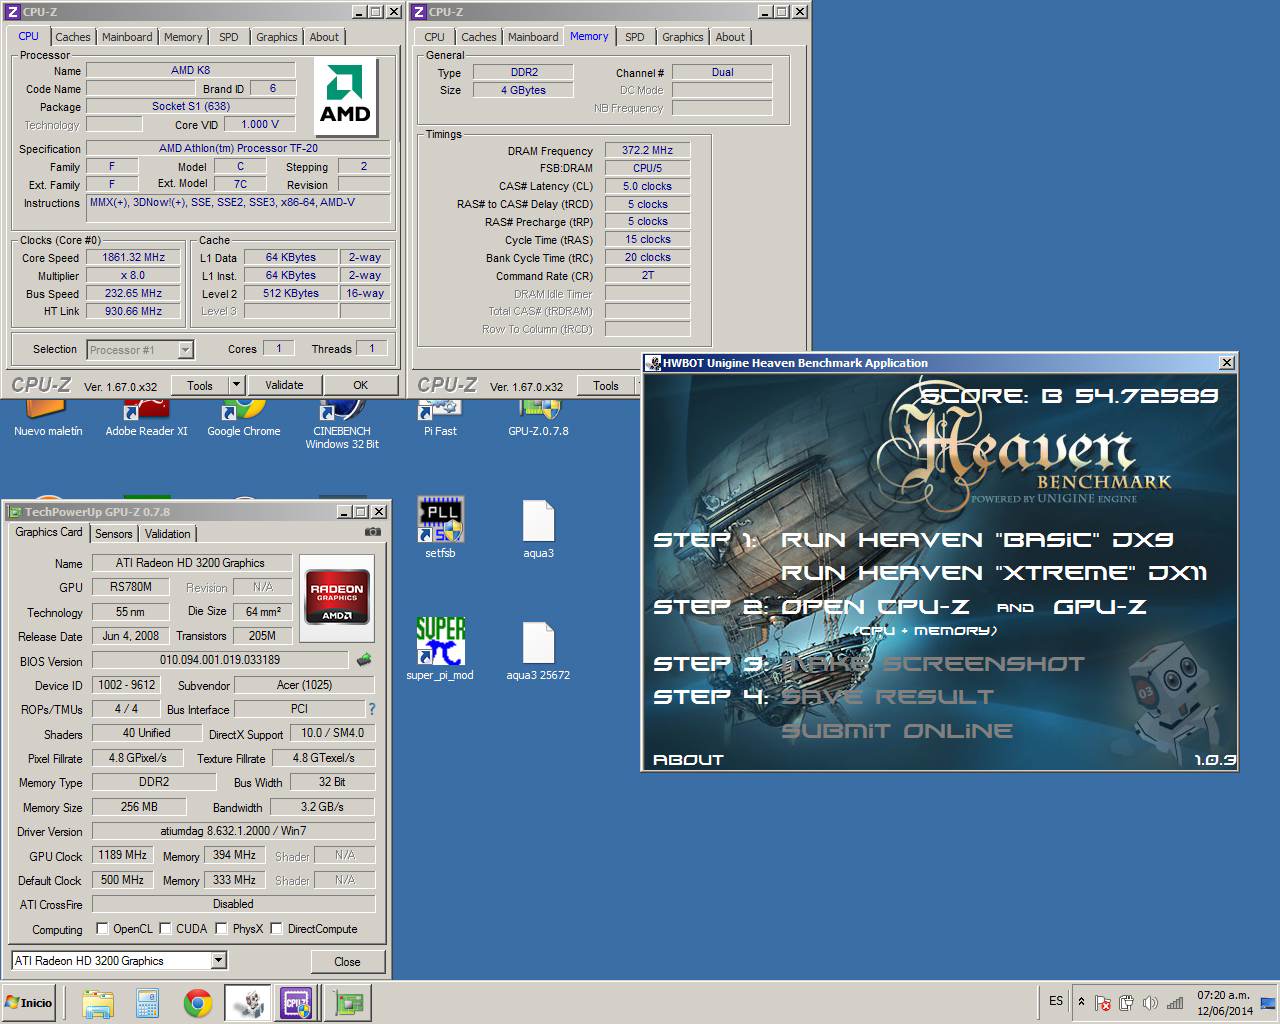Click the HT Link 930.66 MHz value

pos(133,311)
